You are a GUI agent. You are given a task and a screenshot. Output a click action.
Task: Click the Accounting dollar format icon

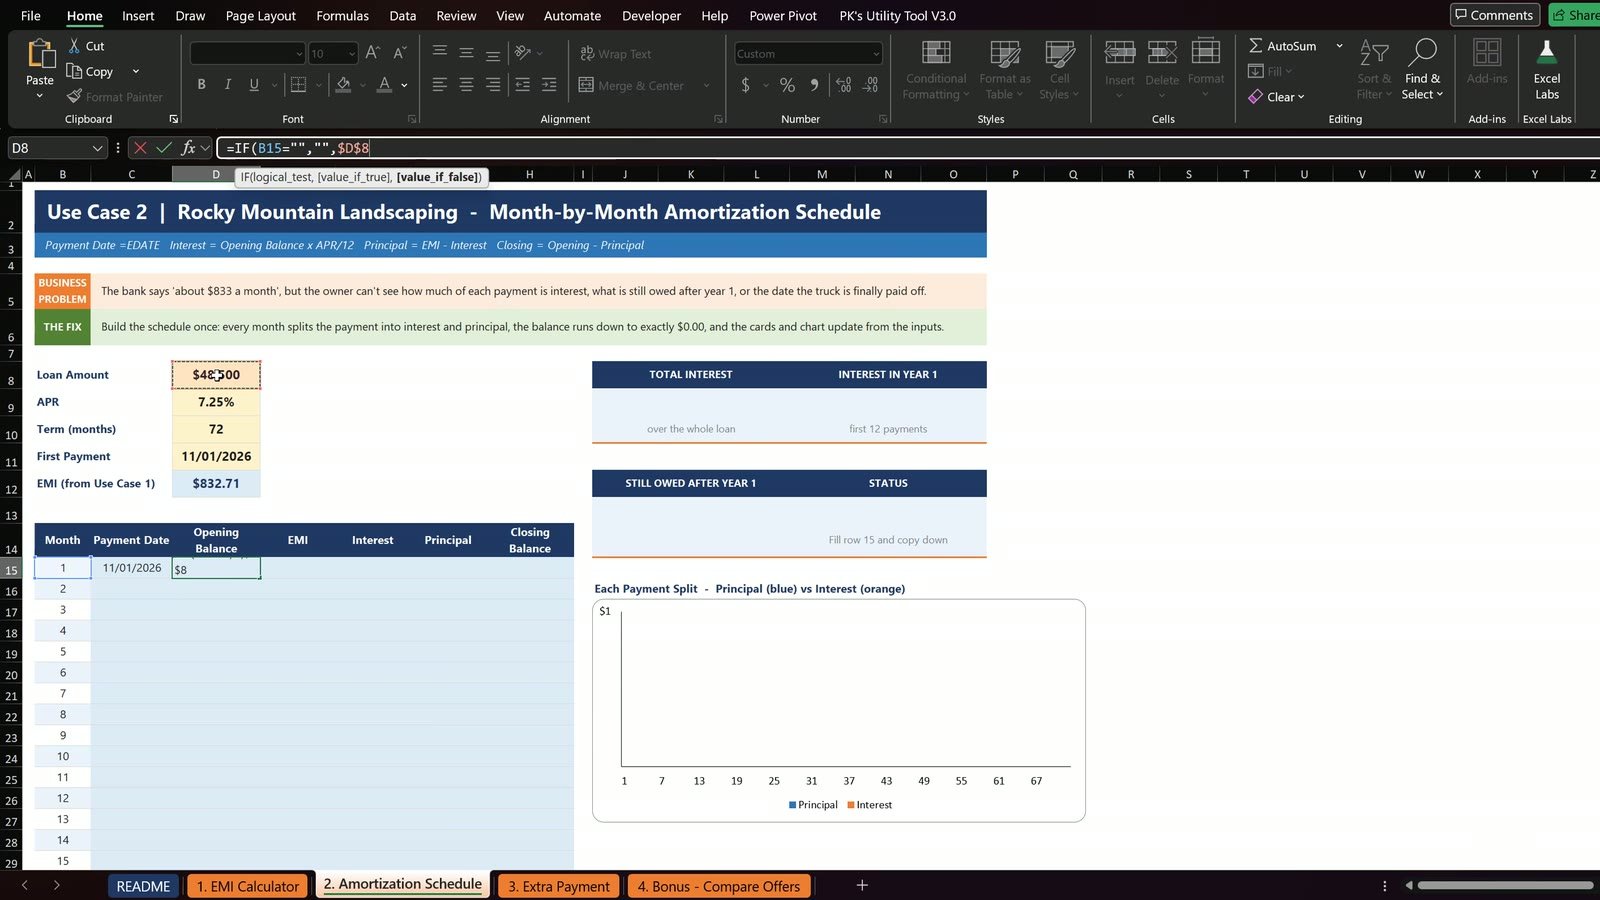tap(745, 85)
